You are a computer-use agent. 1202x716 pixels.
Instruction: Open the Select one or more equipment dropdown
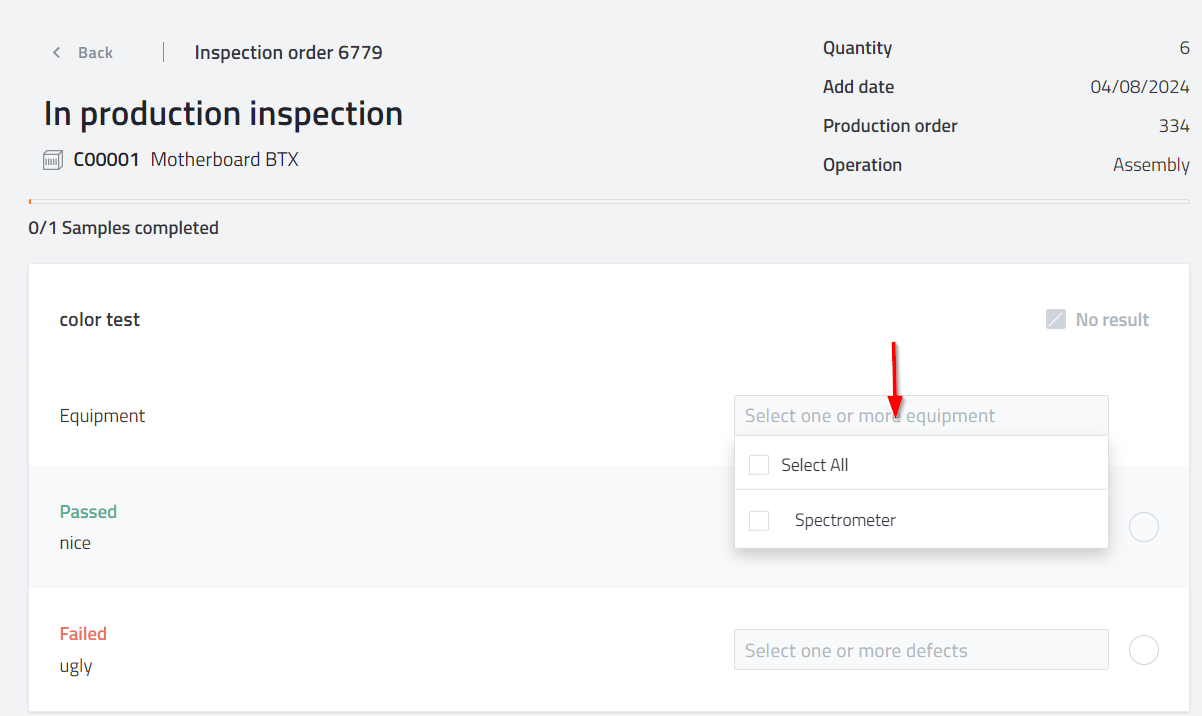coord(921,415)
